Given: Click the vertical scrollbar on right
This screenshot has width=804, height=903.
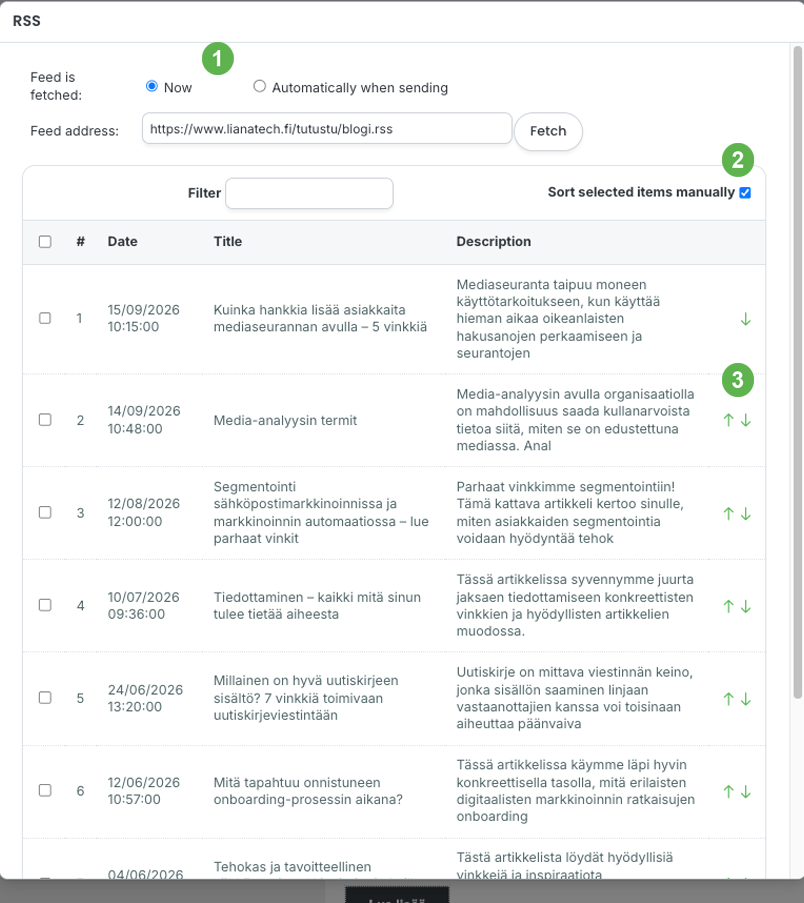Looking at the screenshot, I should click(798, 372).
